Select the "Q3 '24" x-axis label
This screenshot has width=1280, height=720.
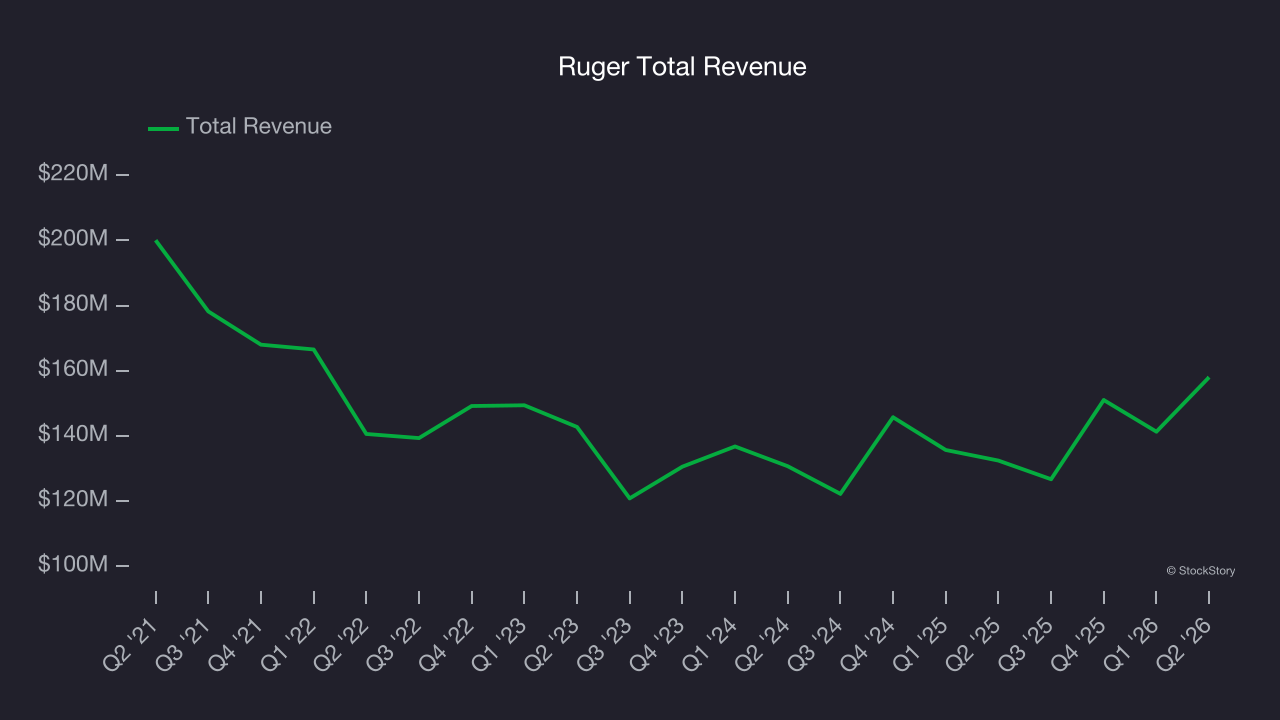point(817,642)
